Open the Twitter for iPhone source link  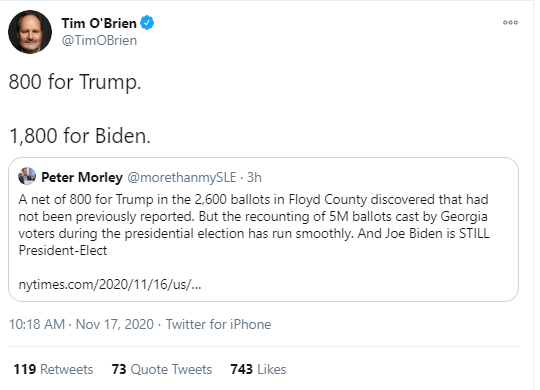pyautogui.click(x=218, y=324)
